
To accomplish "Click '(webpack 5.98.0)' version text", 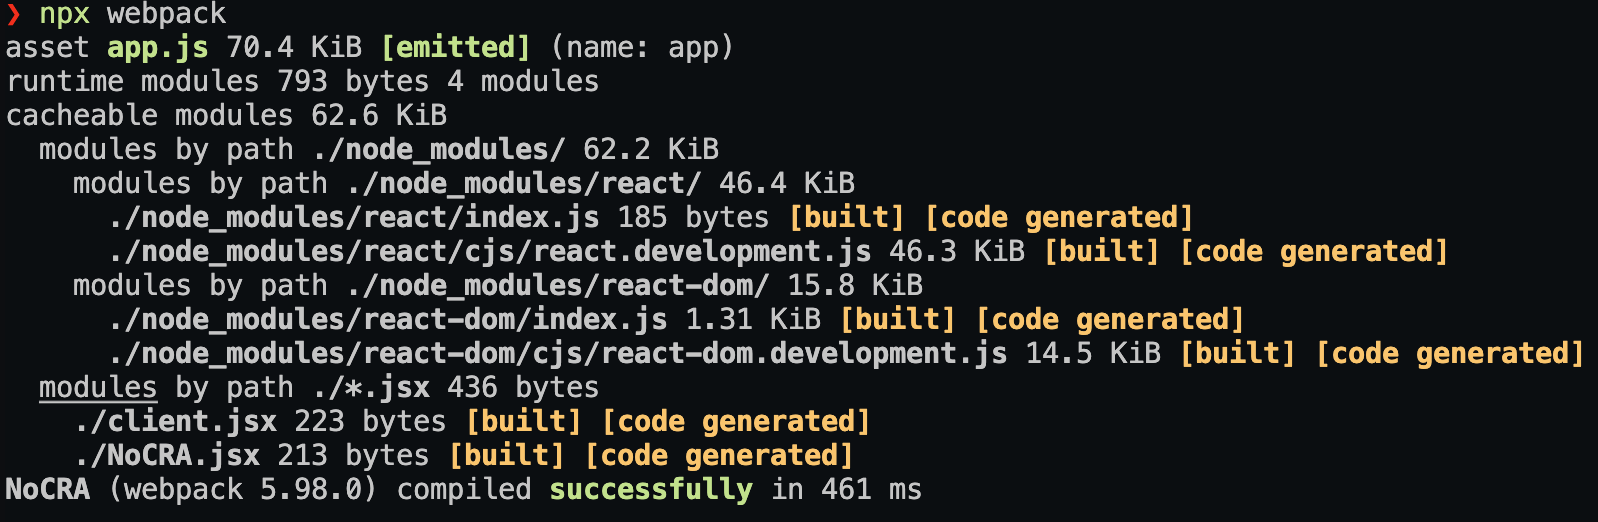I will (x=243, y=490).
